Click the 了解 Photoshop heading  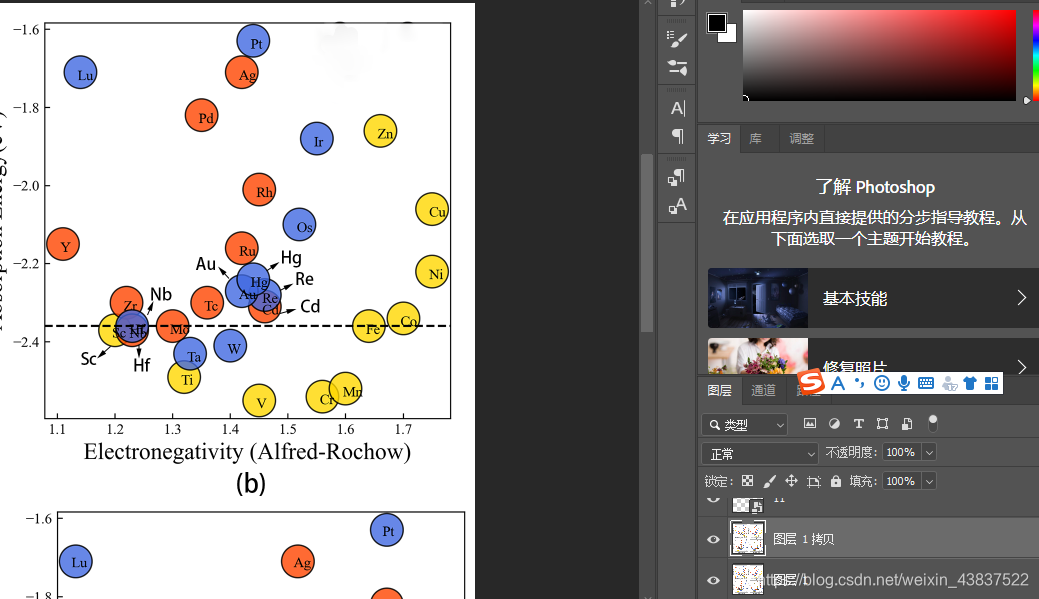coord(875,188)
